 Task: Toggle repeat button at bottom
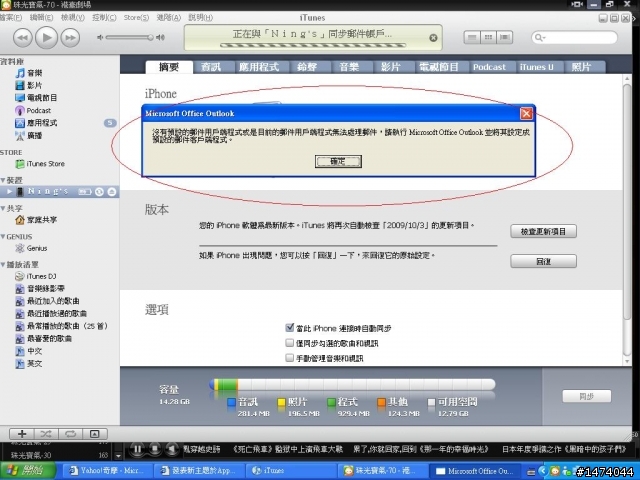click(71, 434)
